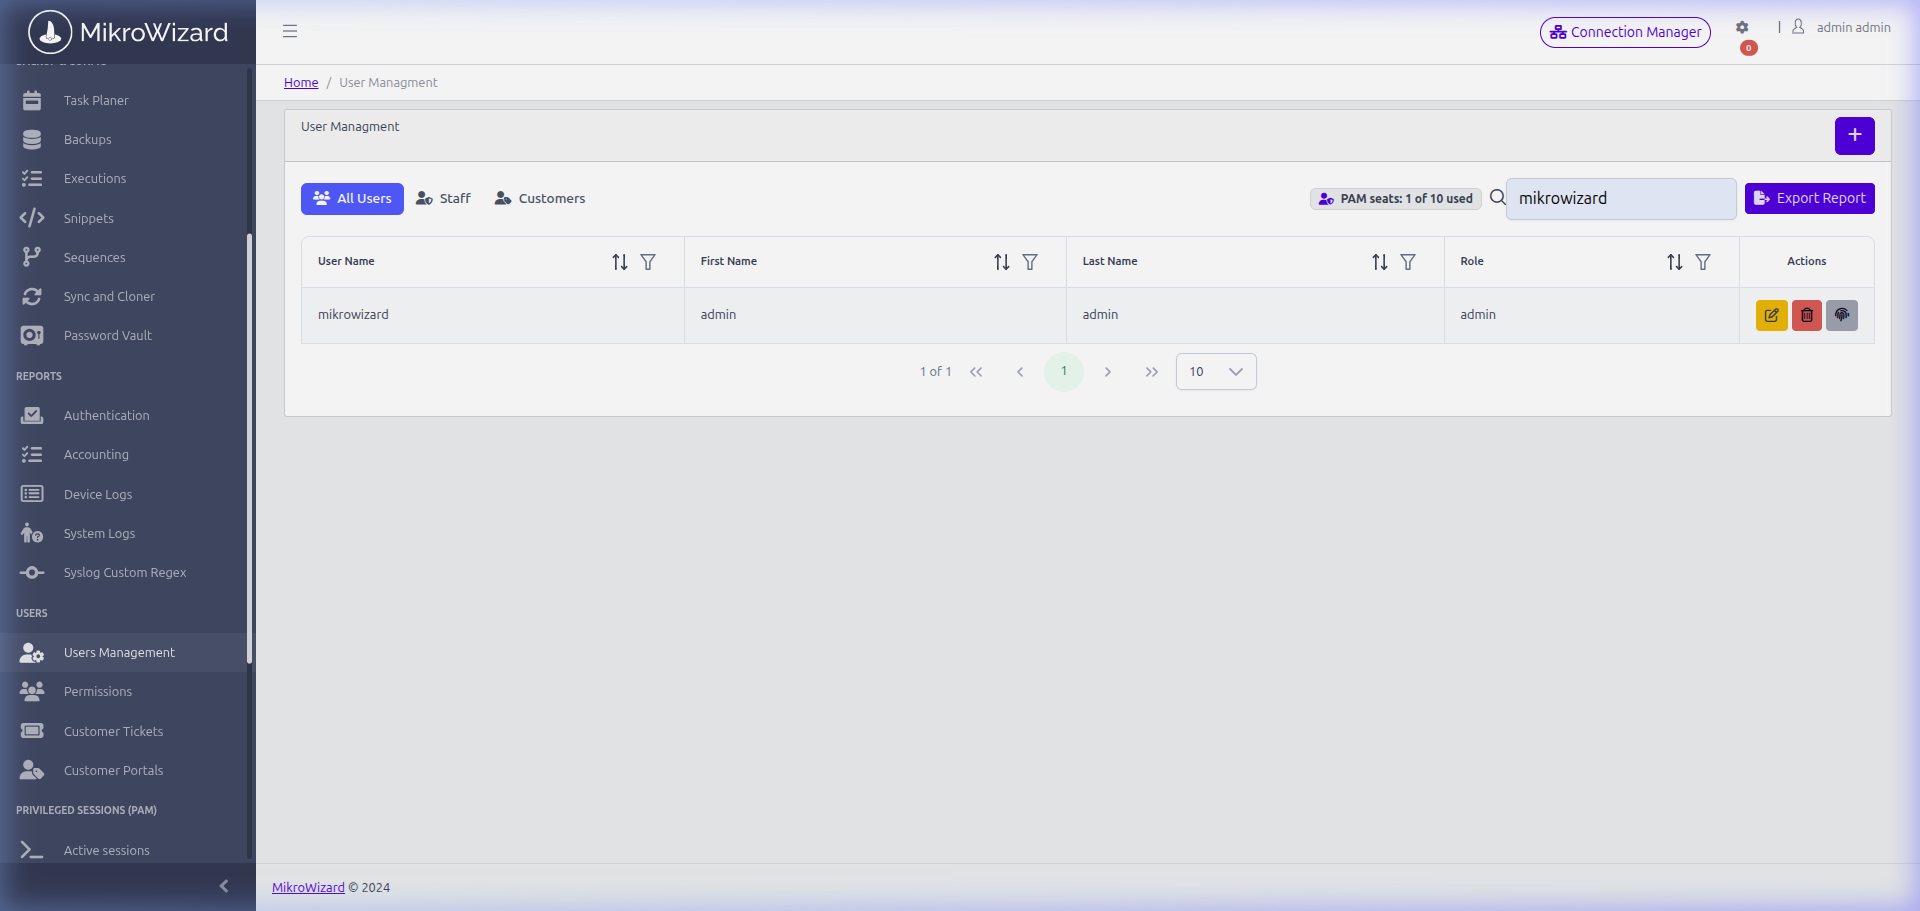Select page 1 in pagination
Image resolution: width=1920 pixels, height=911 pixels.
1064,372
